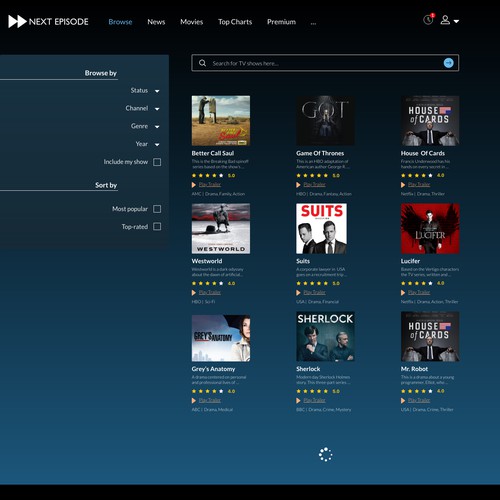500x500 pixels.
Task: Play trailer icon for Game Of Thrones
Action: [298, 185]
